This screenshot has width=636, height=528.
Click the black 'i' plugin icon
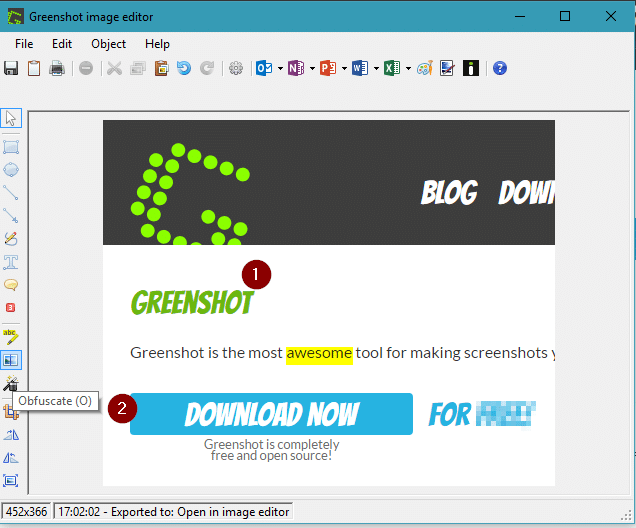coord(471,68)
